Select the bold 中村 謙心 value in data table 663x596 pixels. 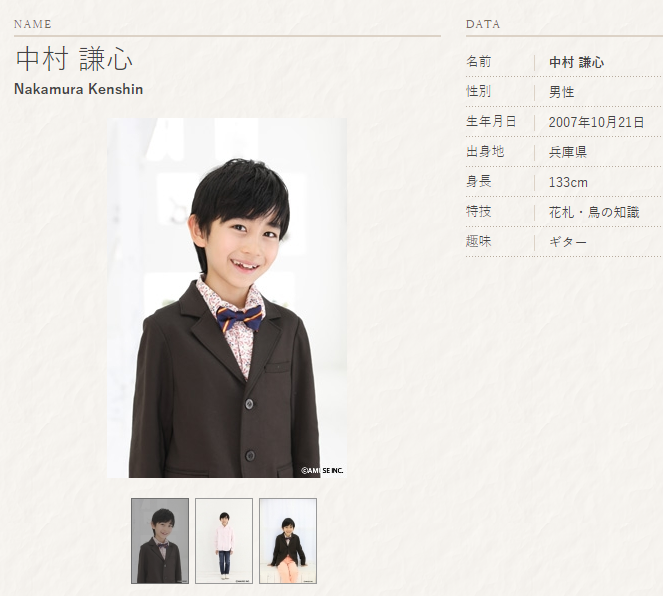(576, 62)
